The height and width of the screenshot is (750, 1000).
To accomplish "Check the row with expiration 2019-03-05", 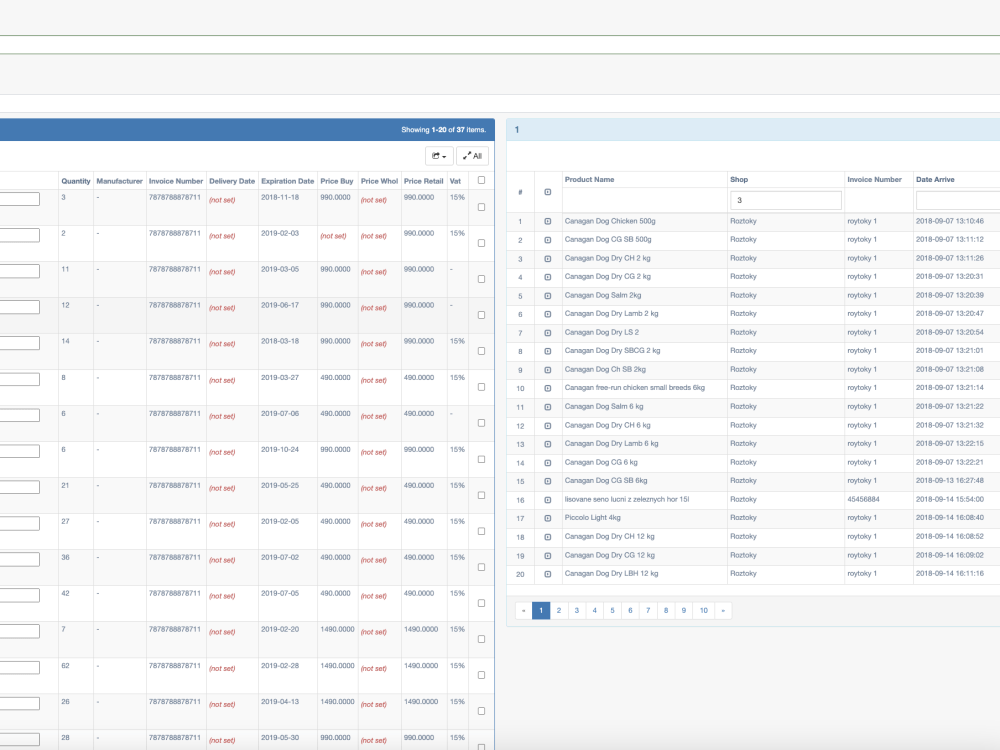I will (482, 279).
